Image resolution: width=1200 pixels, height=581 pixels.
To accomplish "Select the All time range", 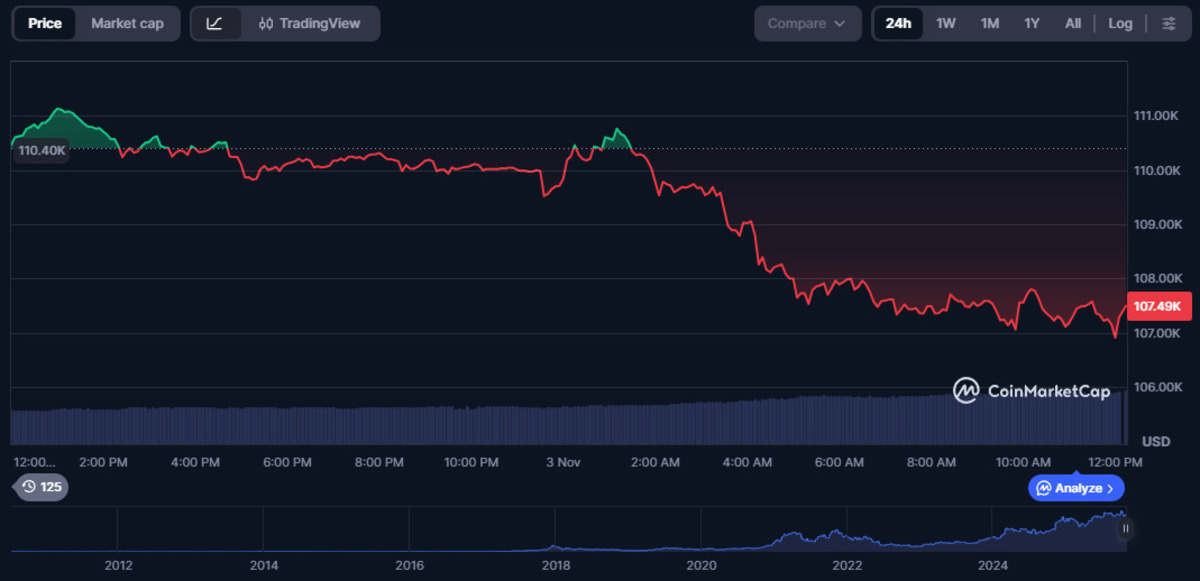I will pyautogui.click(x=1073, y=24).
